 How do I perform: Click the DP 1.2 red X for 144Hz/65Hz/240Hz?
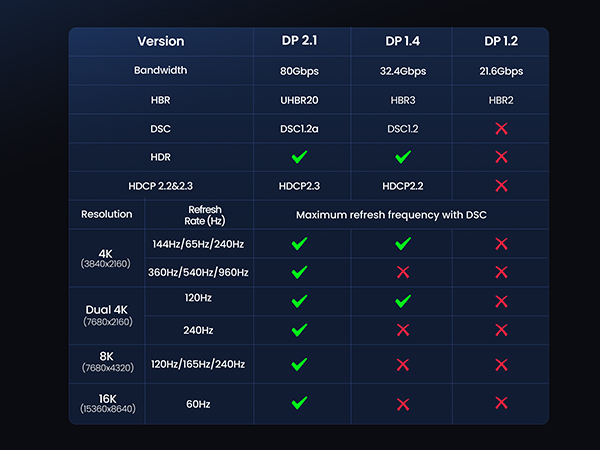tap(501, 244)
